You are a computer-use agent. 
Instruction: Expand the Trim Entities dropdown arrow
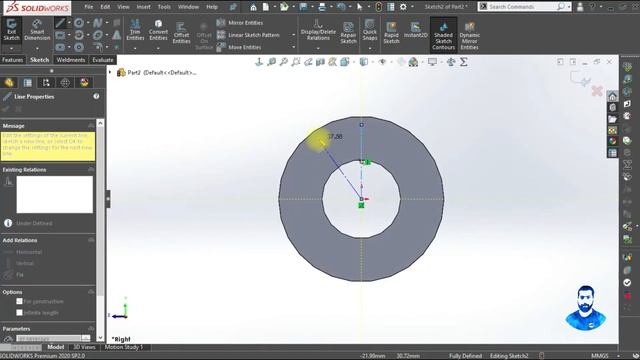pyautogui.click(x=135, y=49)
